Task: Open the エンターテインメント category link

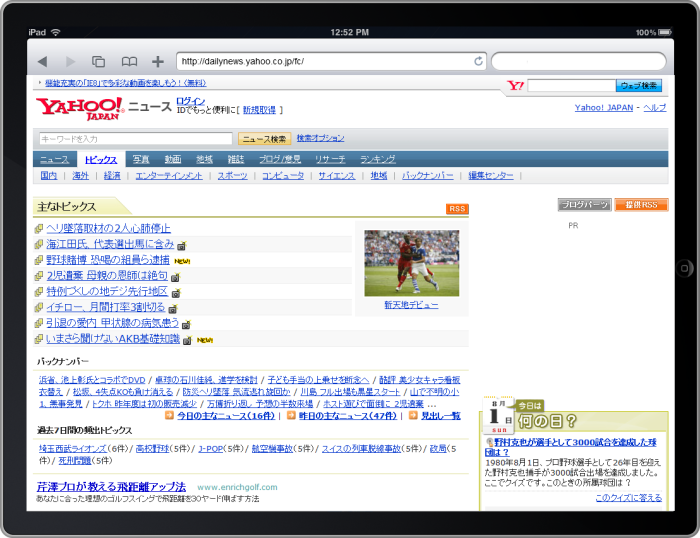Action: pyautogui.click(x=169, y=175)
